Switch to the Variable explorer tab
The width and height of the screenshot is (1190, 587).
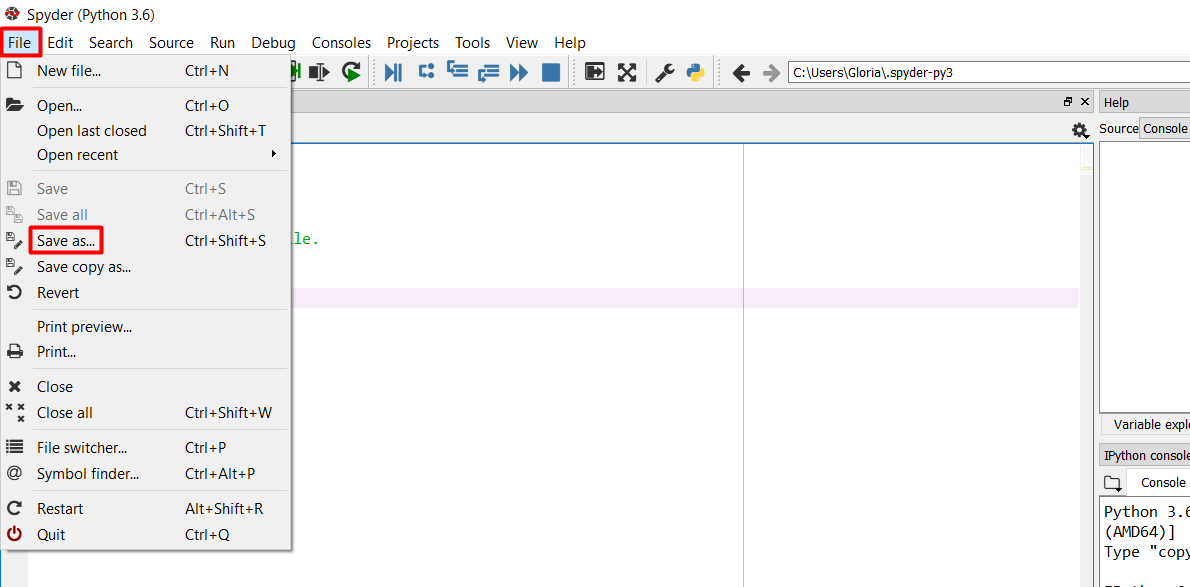pyautogui.click(x=1150, y=425)
